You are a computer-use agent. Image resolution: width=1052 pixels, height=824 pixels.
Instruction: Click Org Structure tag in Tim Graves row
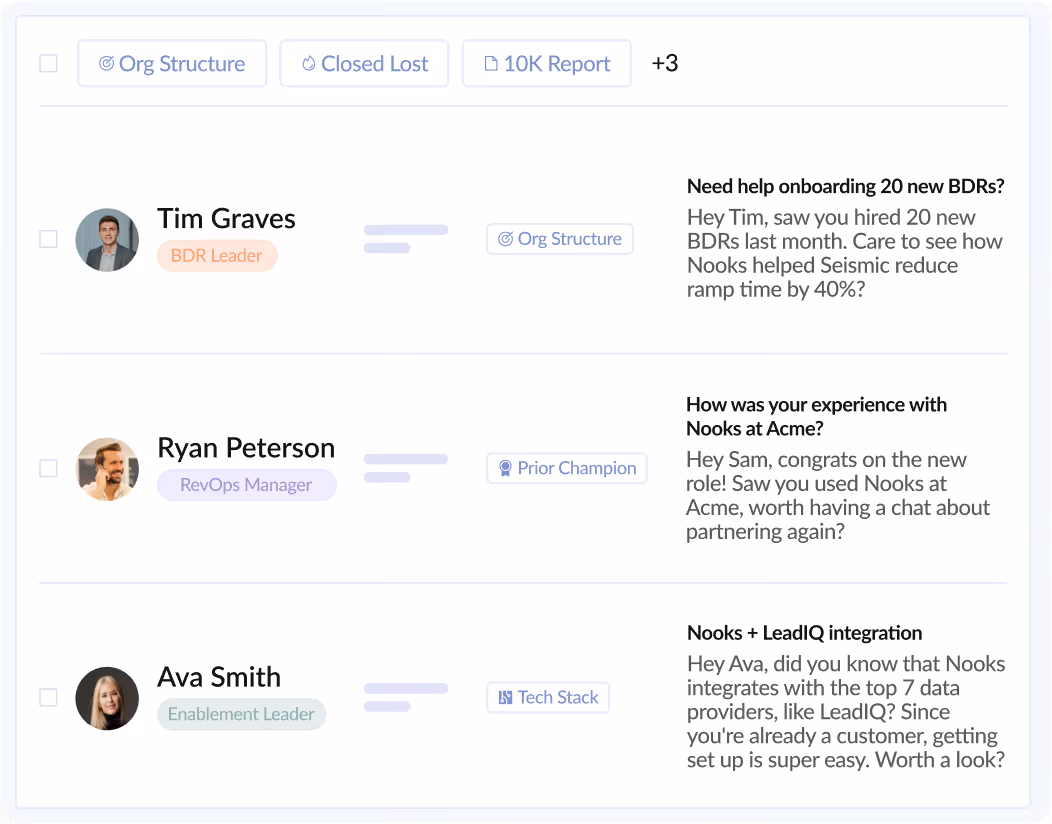click(x=560, y=239)
